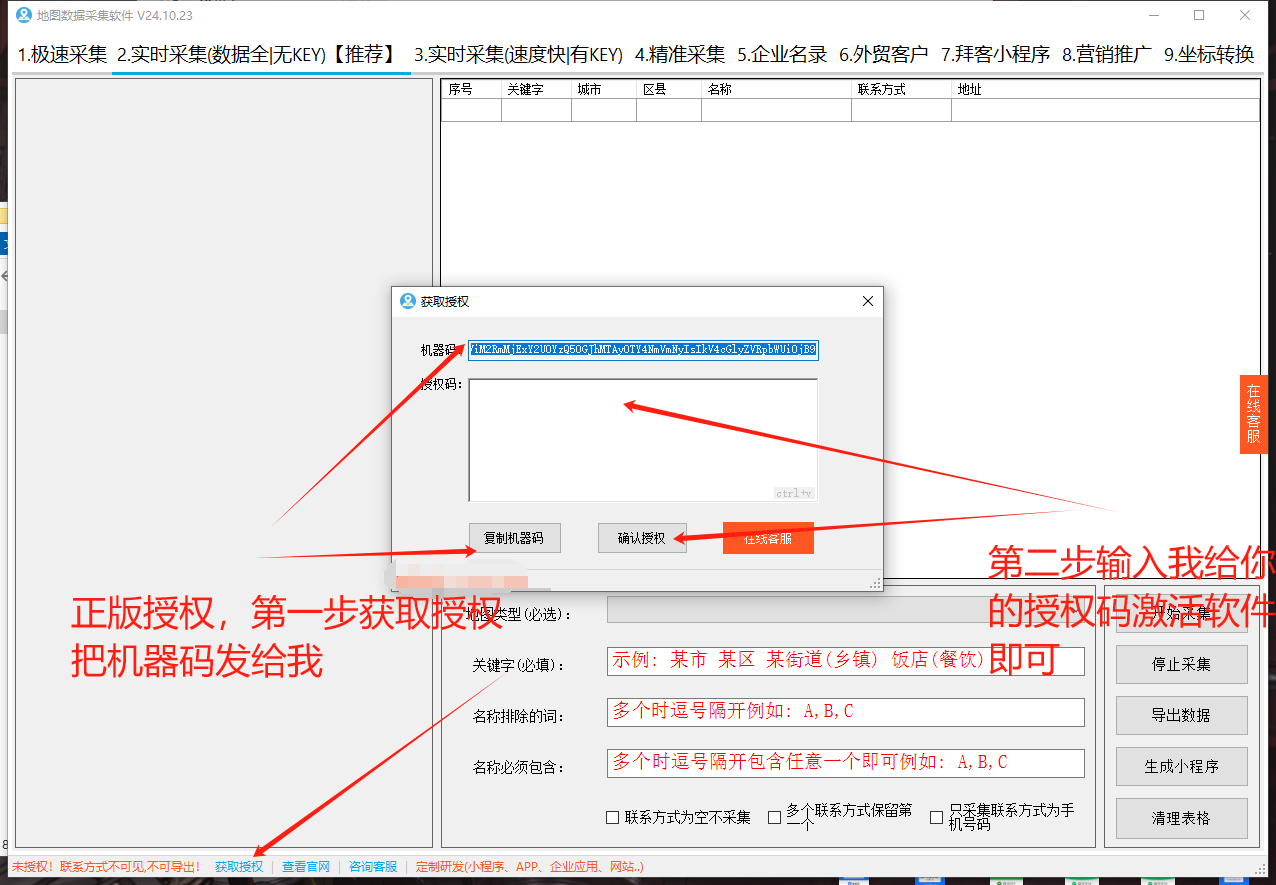This screenshot has width=1276, height=885.
Task: Check 只采集联系方式为手机号码 option
Action: coord(936,818)
